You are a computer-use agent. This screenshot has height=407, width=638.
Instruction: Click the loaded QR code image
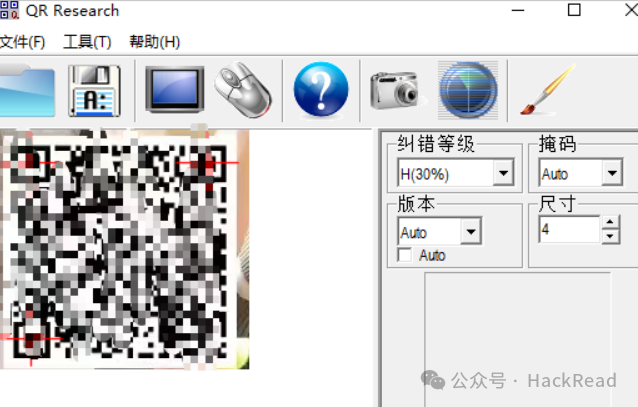click(125, 249)
